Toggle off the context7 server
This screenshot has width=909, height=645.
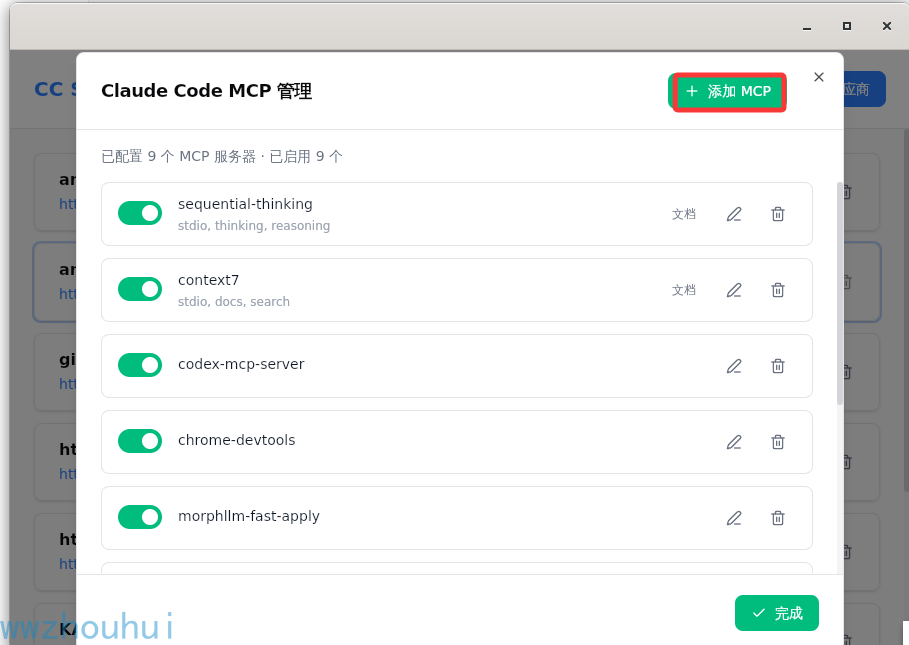(140, 289)
